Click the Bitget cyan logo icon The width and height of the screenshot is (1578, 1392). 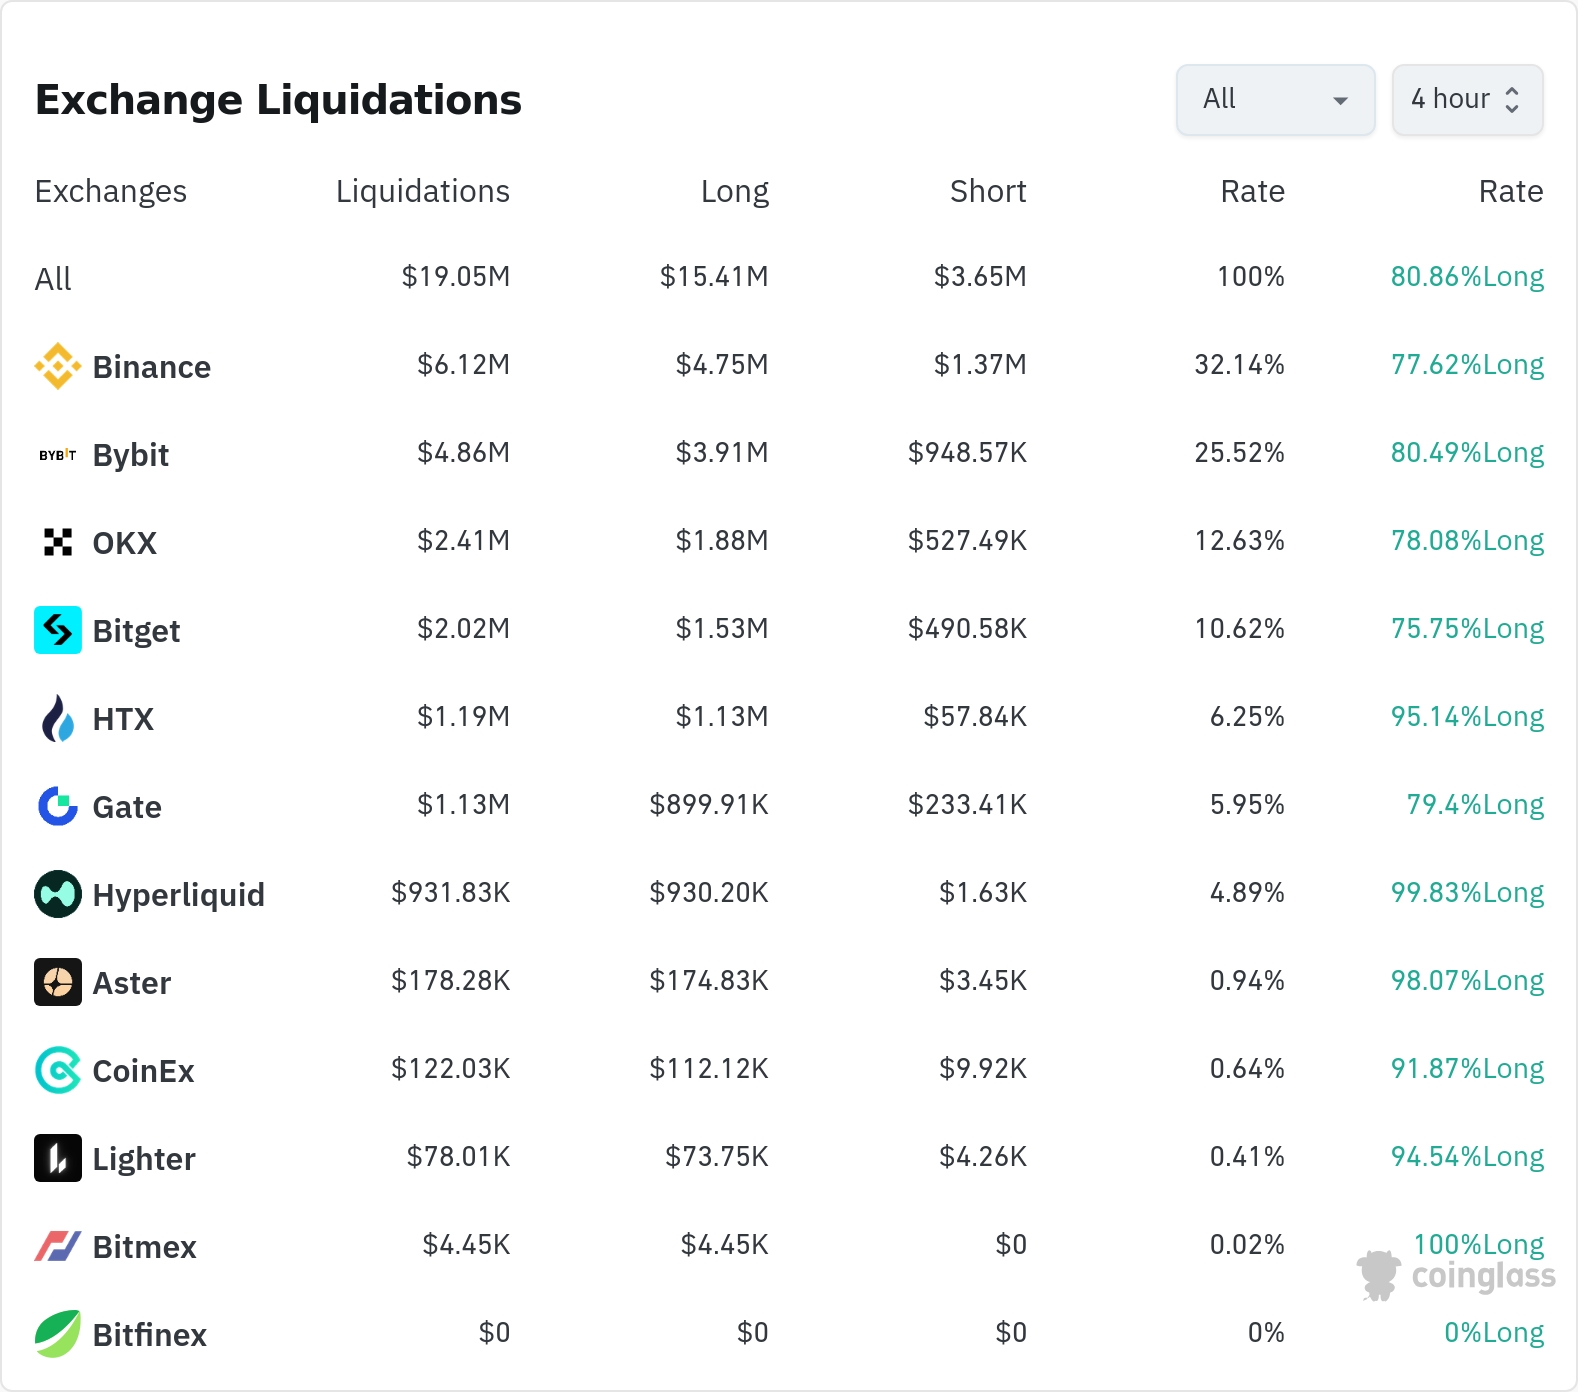coord(58,630)
